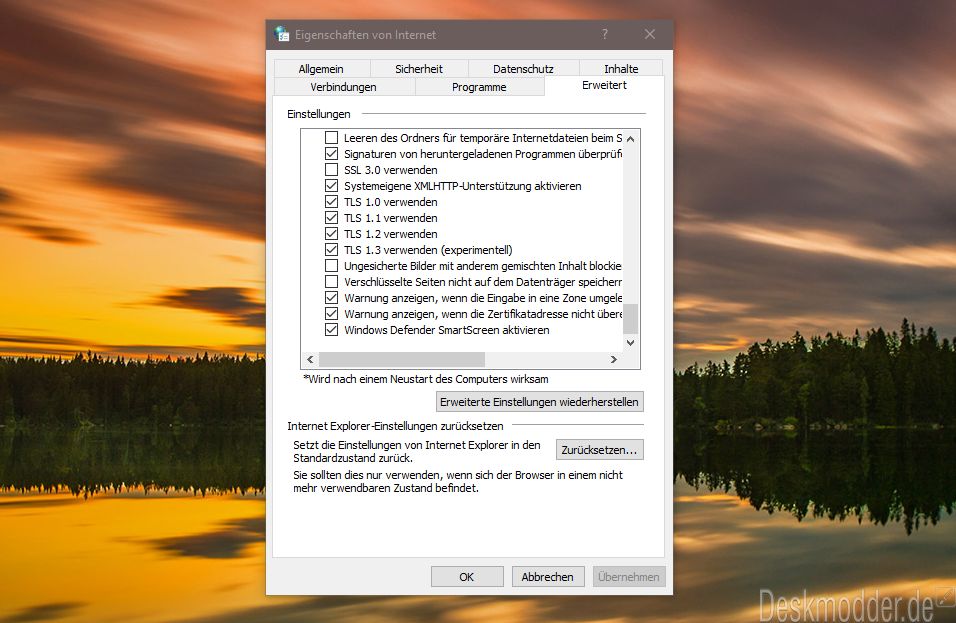Screen dimensions: 956x623
Task: Disable Windows Defender SmartScreen aktivieren
Action: click(331, 330)
